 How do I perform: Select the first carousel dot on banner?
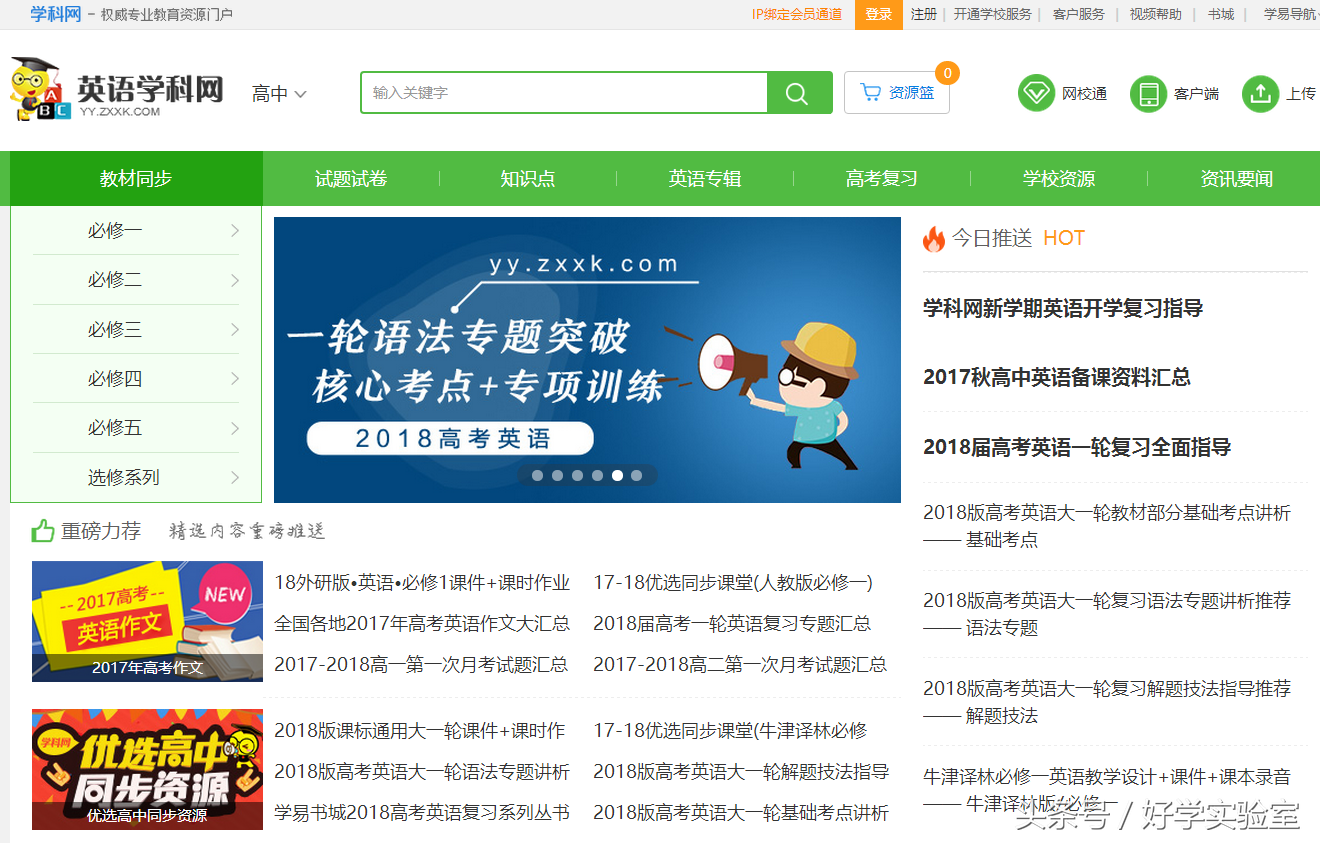(537, 476)
